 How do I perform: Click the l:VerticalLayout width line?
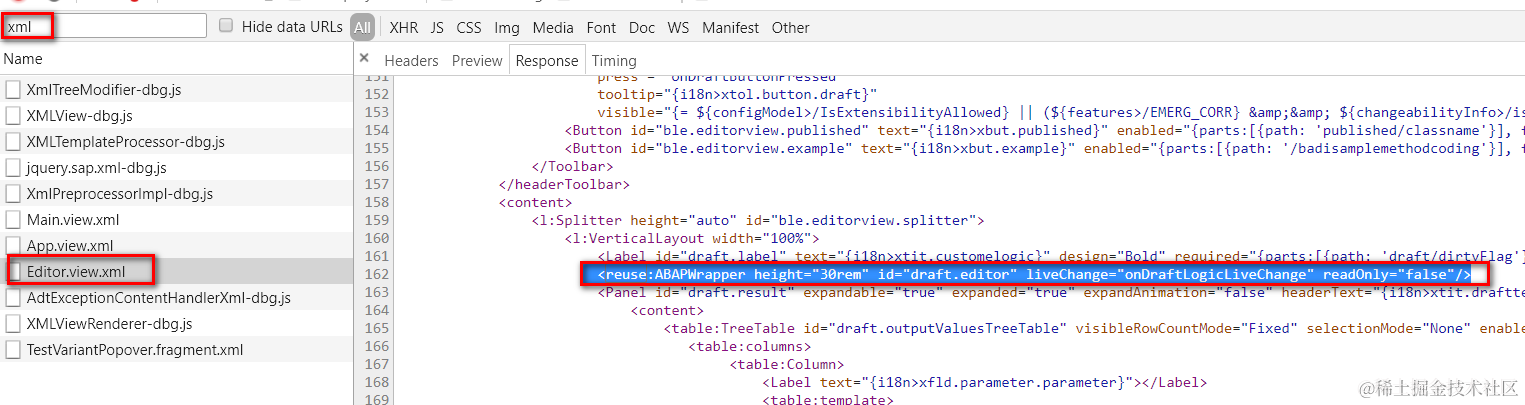point(692,238)
